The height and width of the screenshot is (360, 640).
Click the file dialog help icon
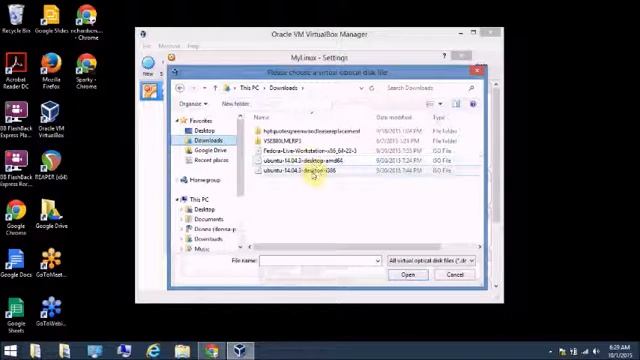(x=473, y=104)
